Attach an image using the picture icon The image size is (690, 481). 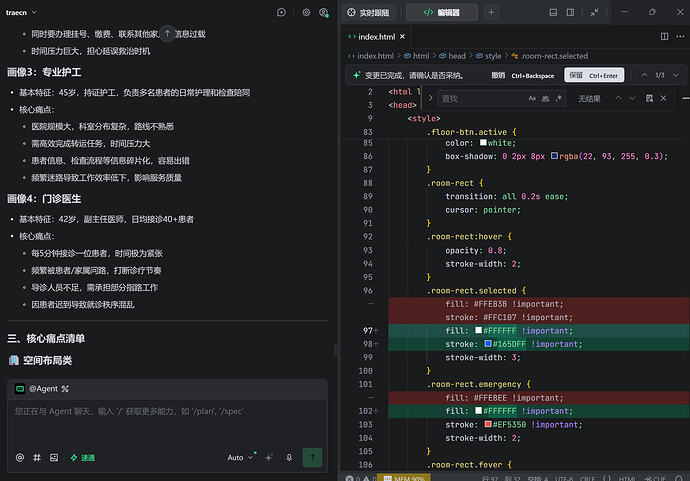[54, 458]
